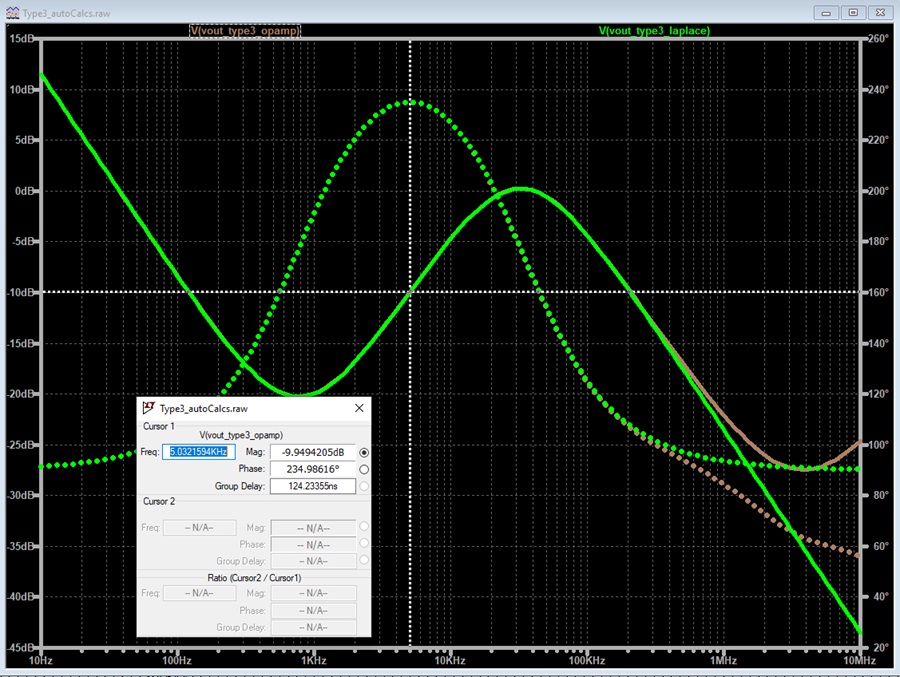Click the Cursor 1 Freq input field

[x=199, y=452]
